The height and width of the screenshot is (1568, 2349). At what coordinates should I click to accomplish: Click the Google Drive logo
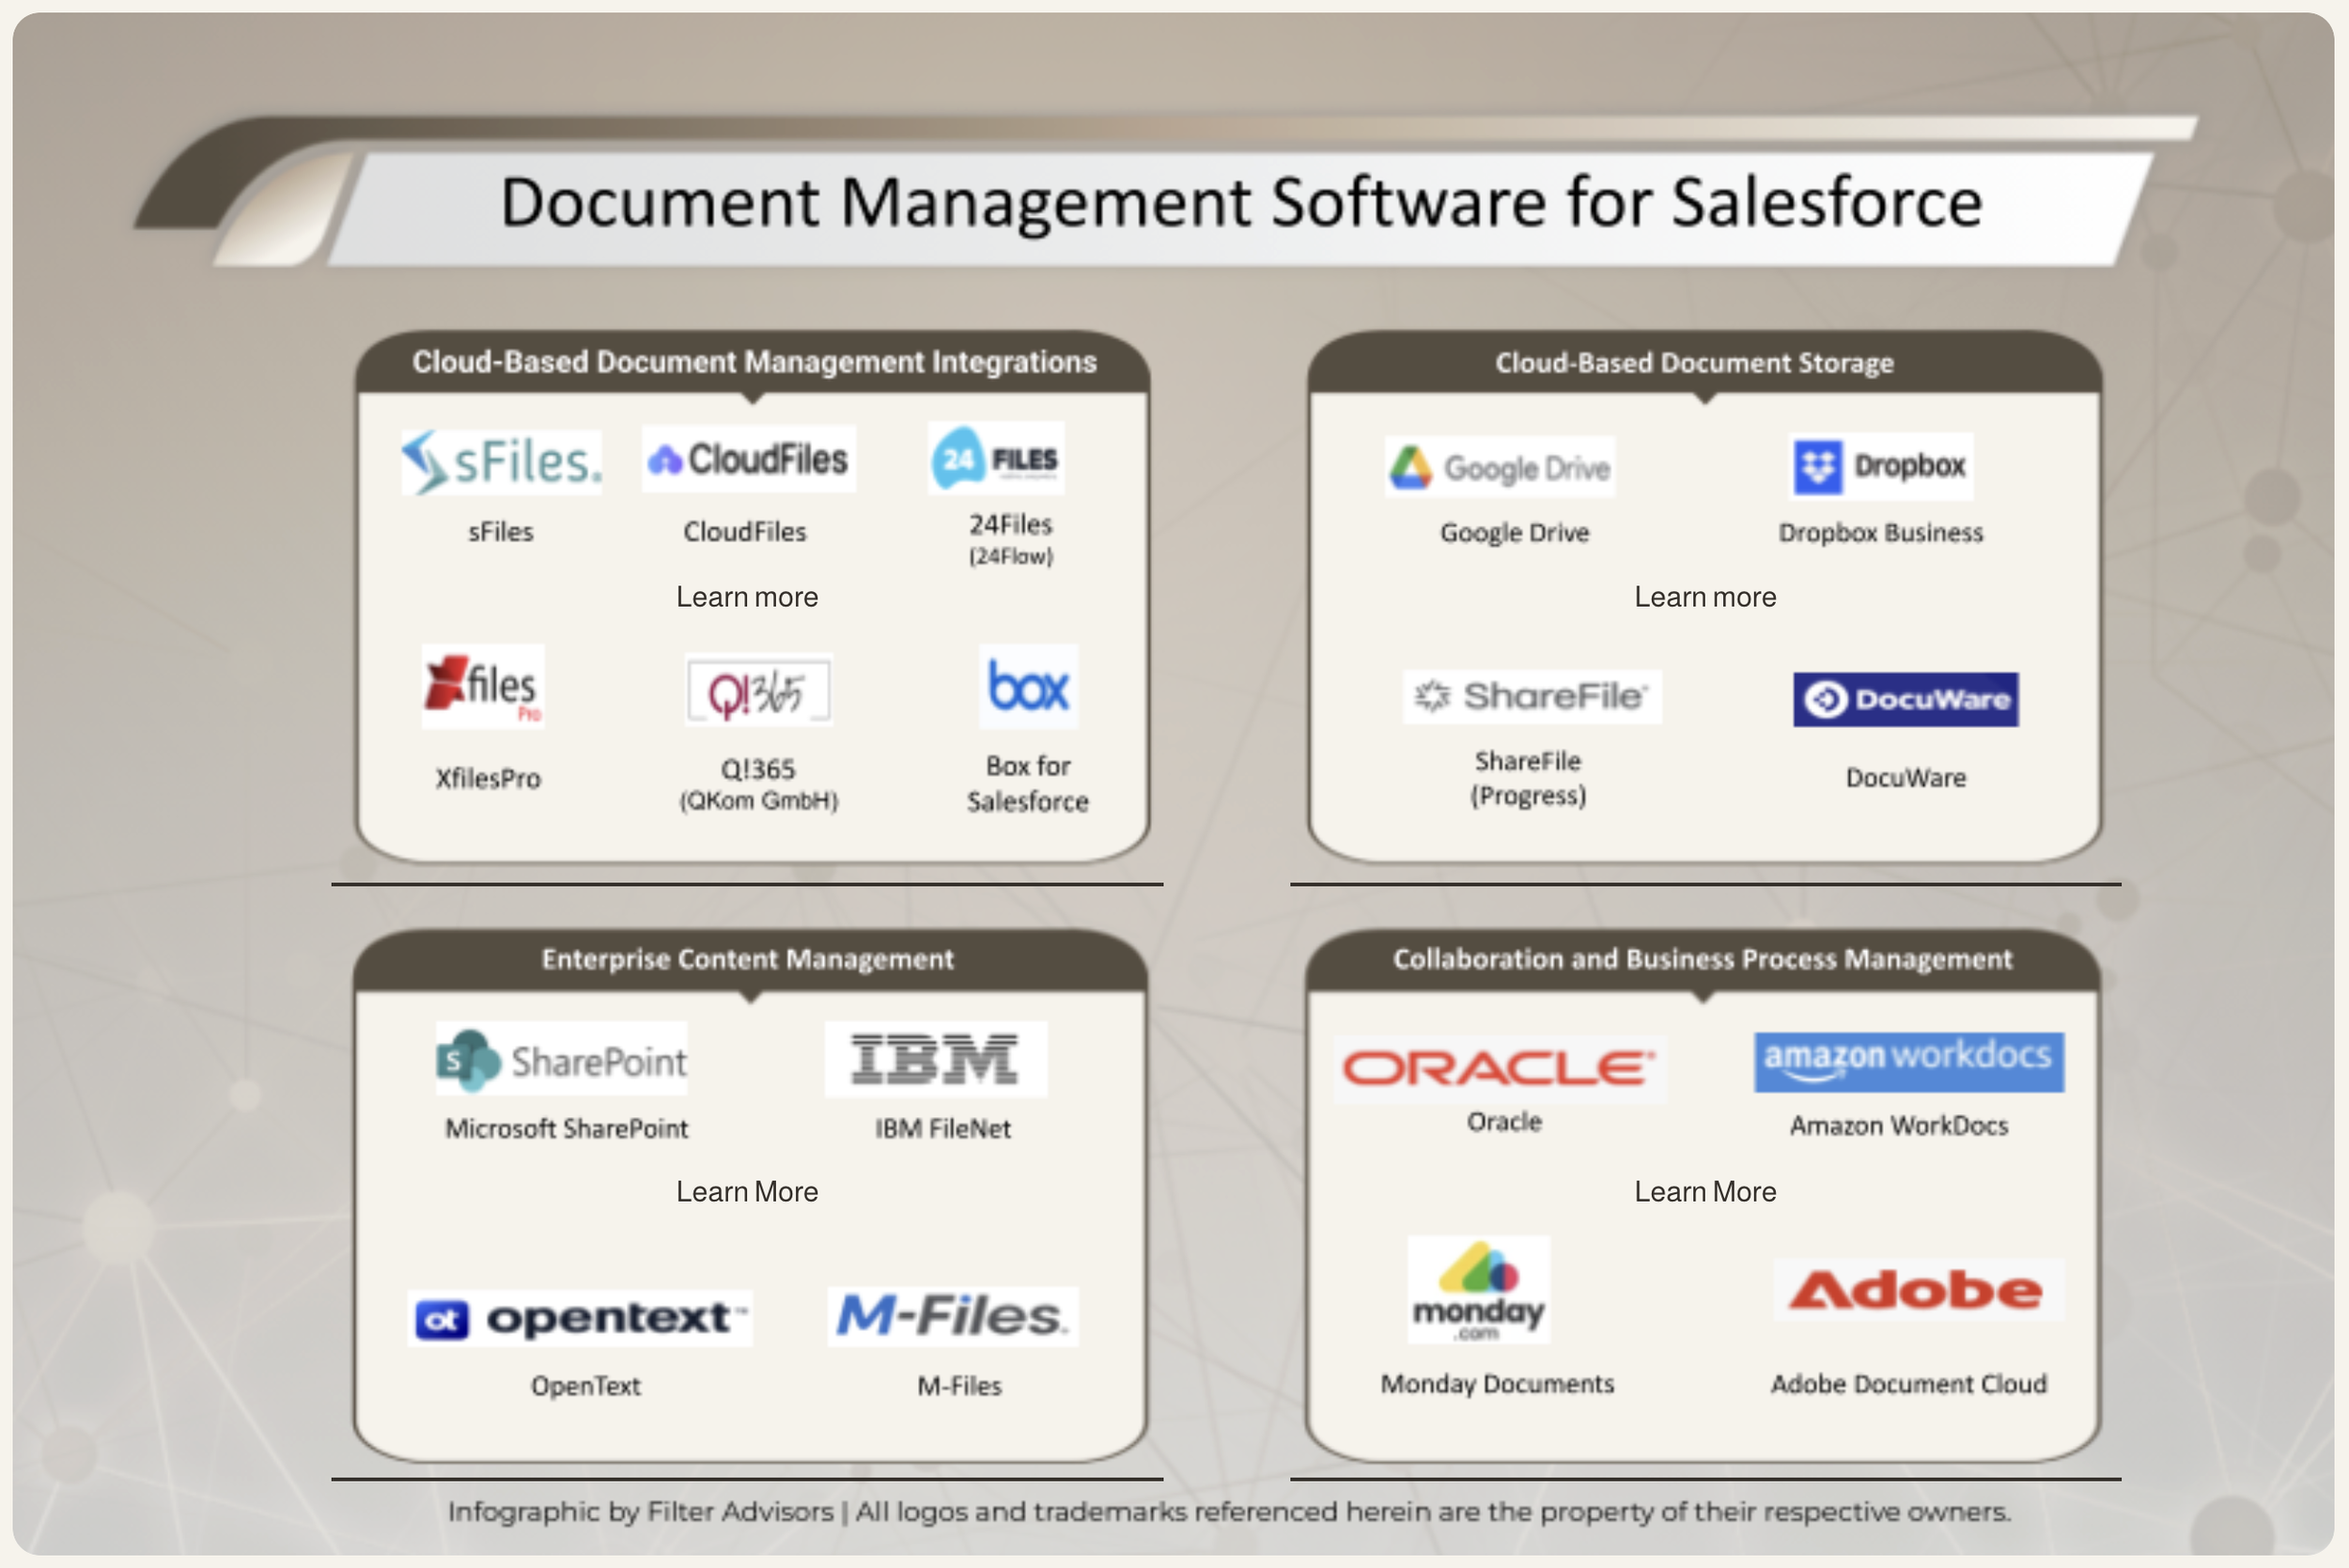coord(1499,467)
